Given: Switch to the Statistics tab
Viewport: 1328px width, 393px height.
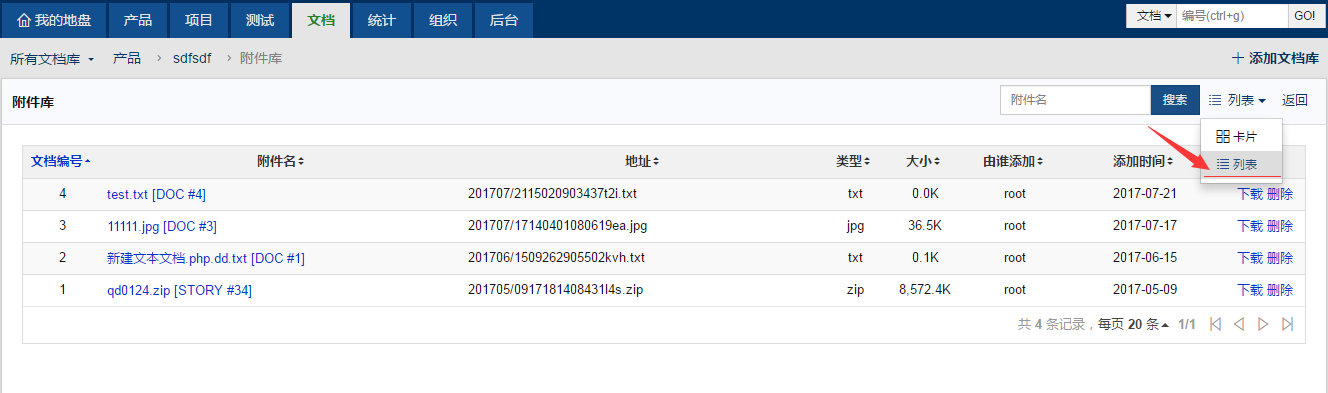Looking at the screenshot, I should 381,20.
